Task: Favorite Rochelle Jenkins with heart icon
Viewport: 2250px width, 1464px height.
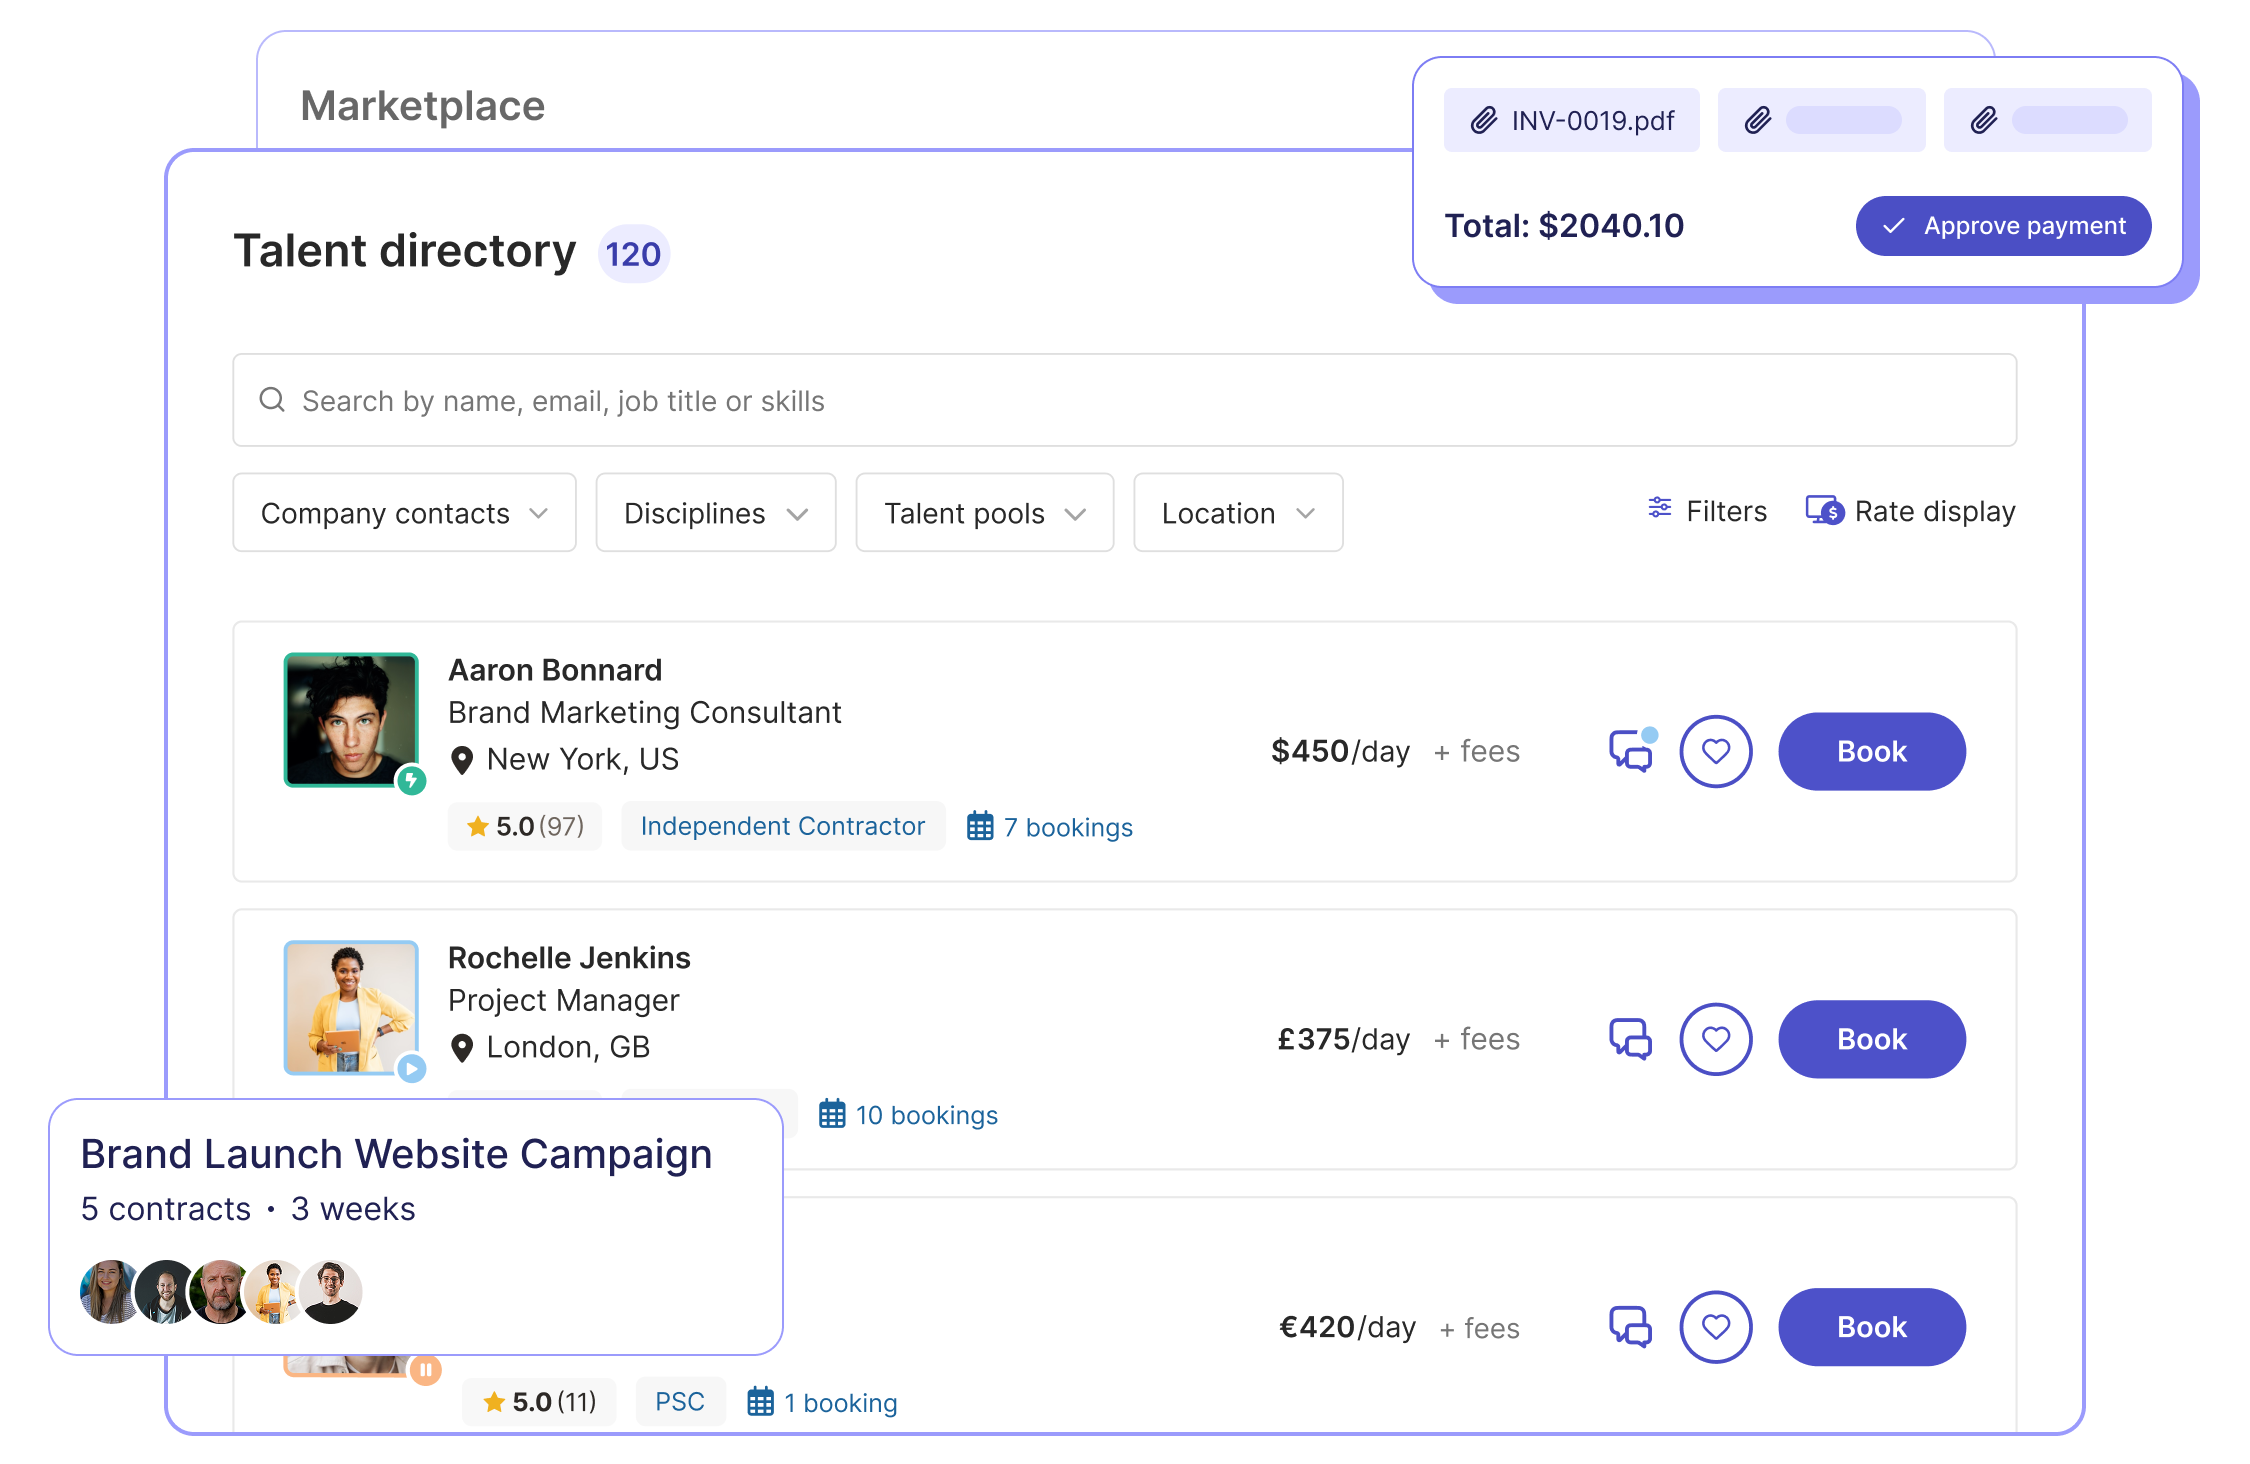Action: (1715, 1039)
